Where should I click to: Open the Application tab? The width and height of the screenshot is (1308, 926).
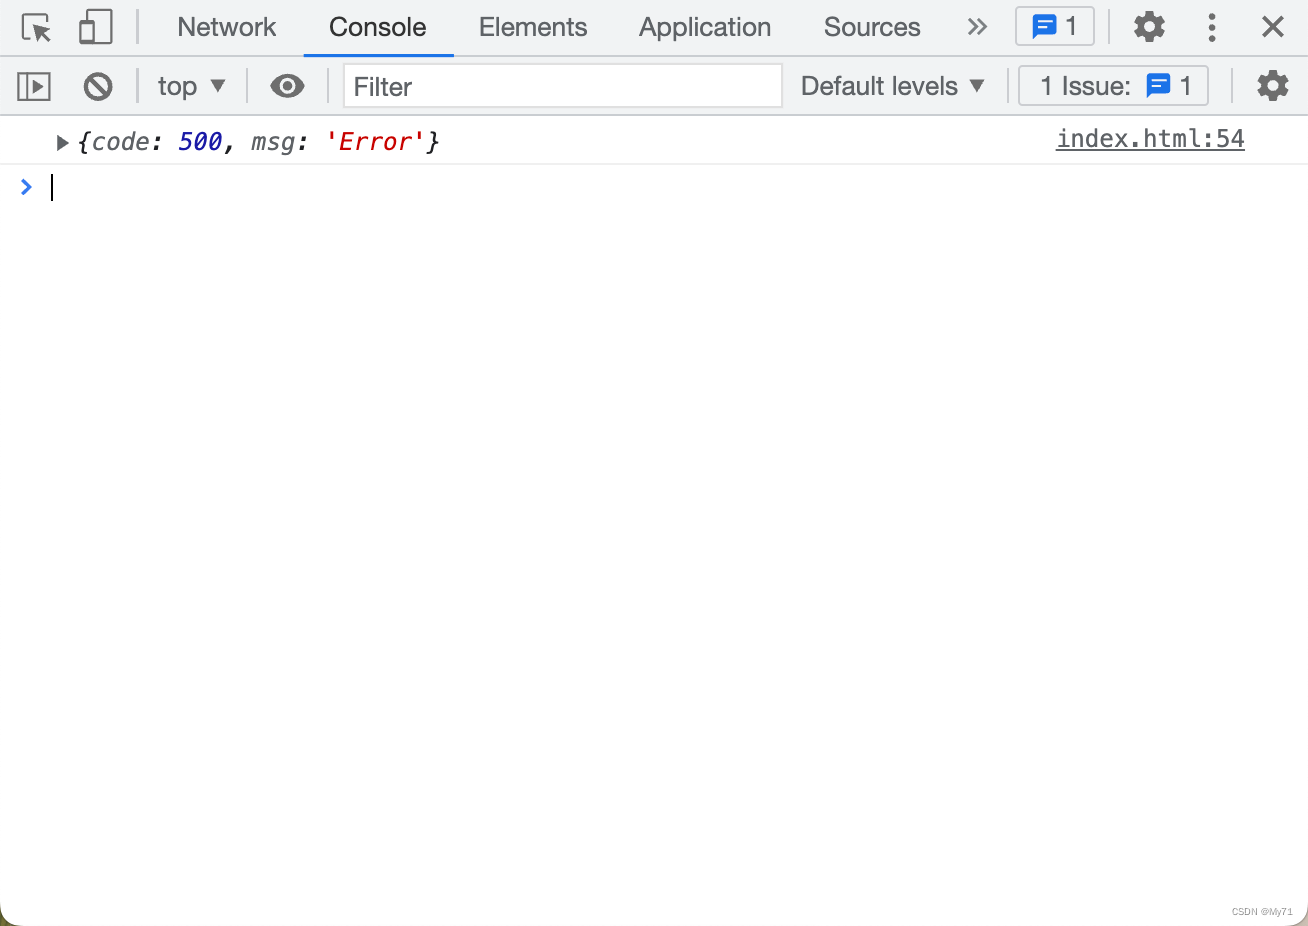point(705,27)
